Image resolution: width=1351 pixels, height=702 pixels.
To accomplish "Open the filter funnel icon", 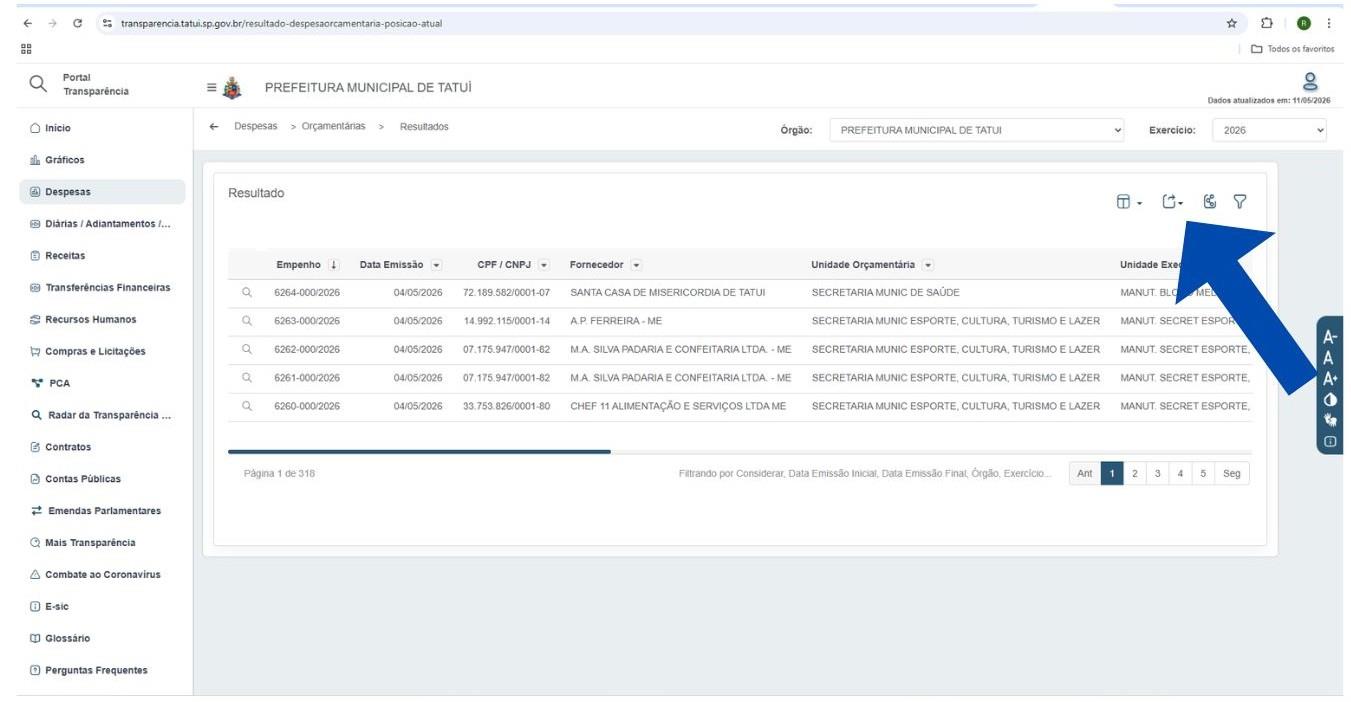I will (1240, 202).
